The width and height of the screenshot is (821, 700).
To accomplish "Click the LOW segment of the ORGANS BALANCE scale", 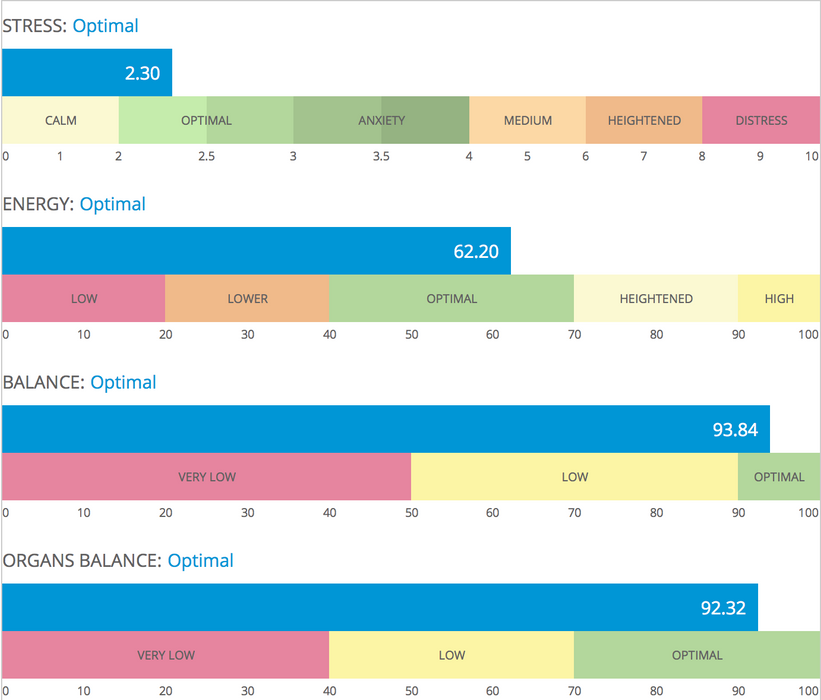I will [451, 655].
